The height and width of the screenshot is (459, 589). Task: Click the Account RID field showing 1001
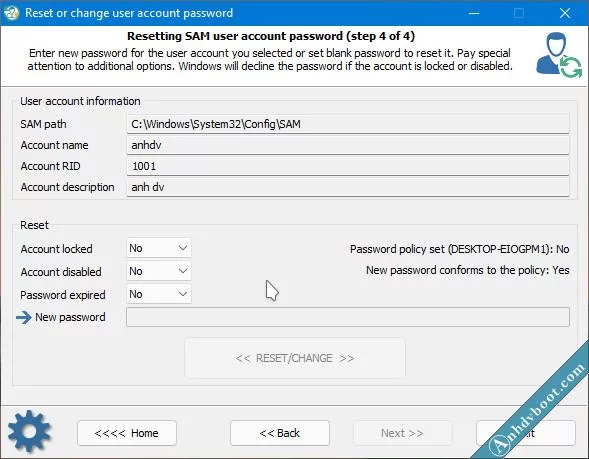click(348, 166)
